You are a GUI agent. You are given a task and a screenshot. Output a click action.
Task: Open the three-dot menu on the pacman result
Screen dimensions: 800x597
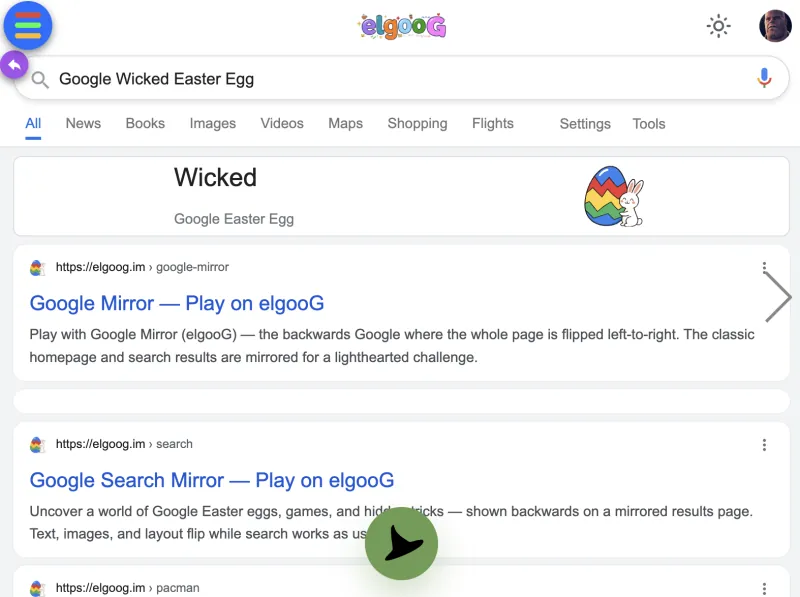765,587
